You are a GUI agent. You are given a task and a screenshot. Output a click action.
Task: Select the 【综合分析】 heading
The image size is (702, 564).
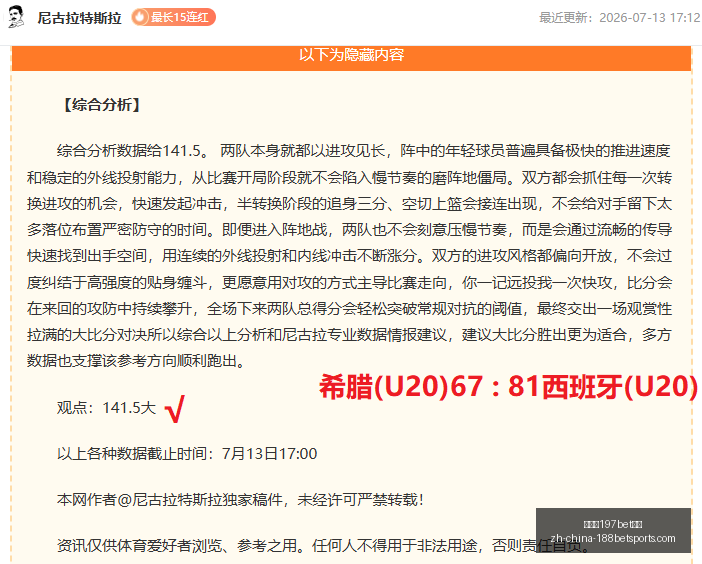coord(102,105)
